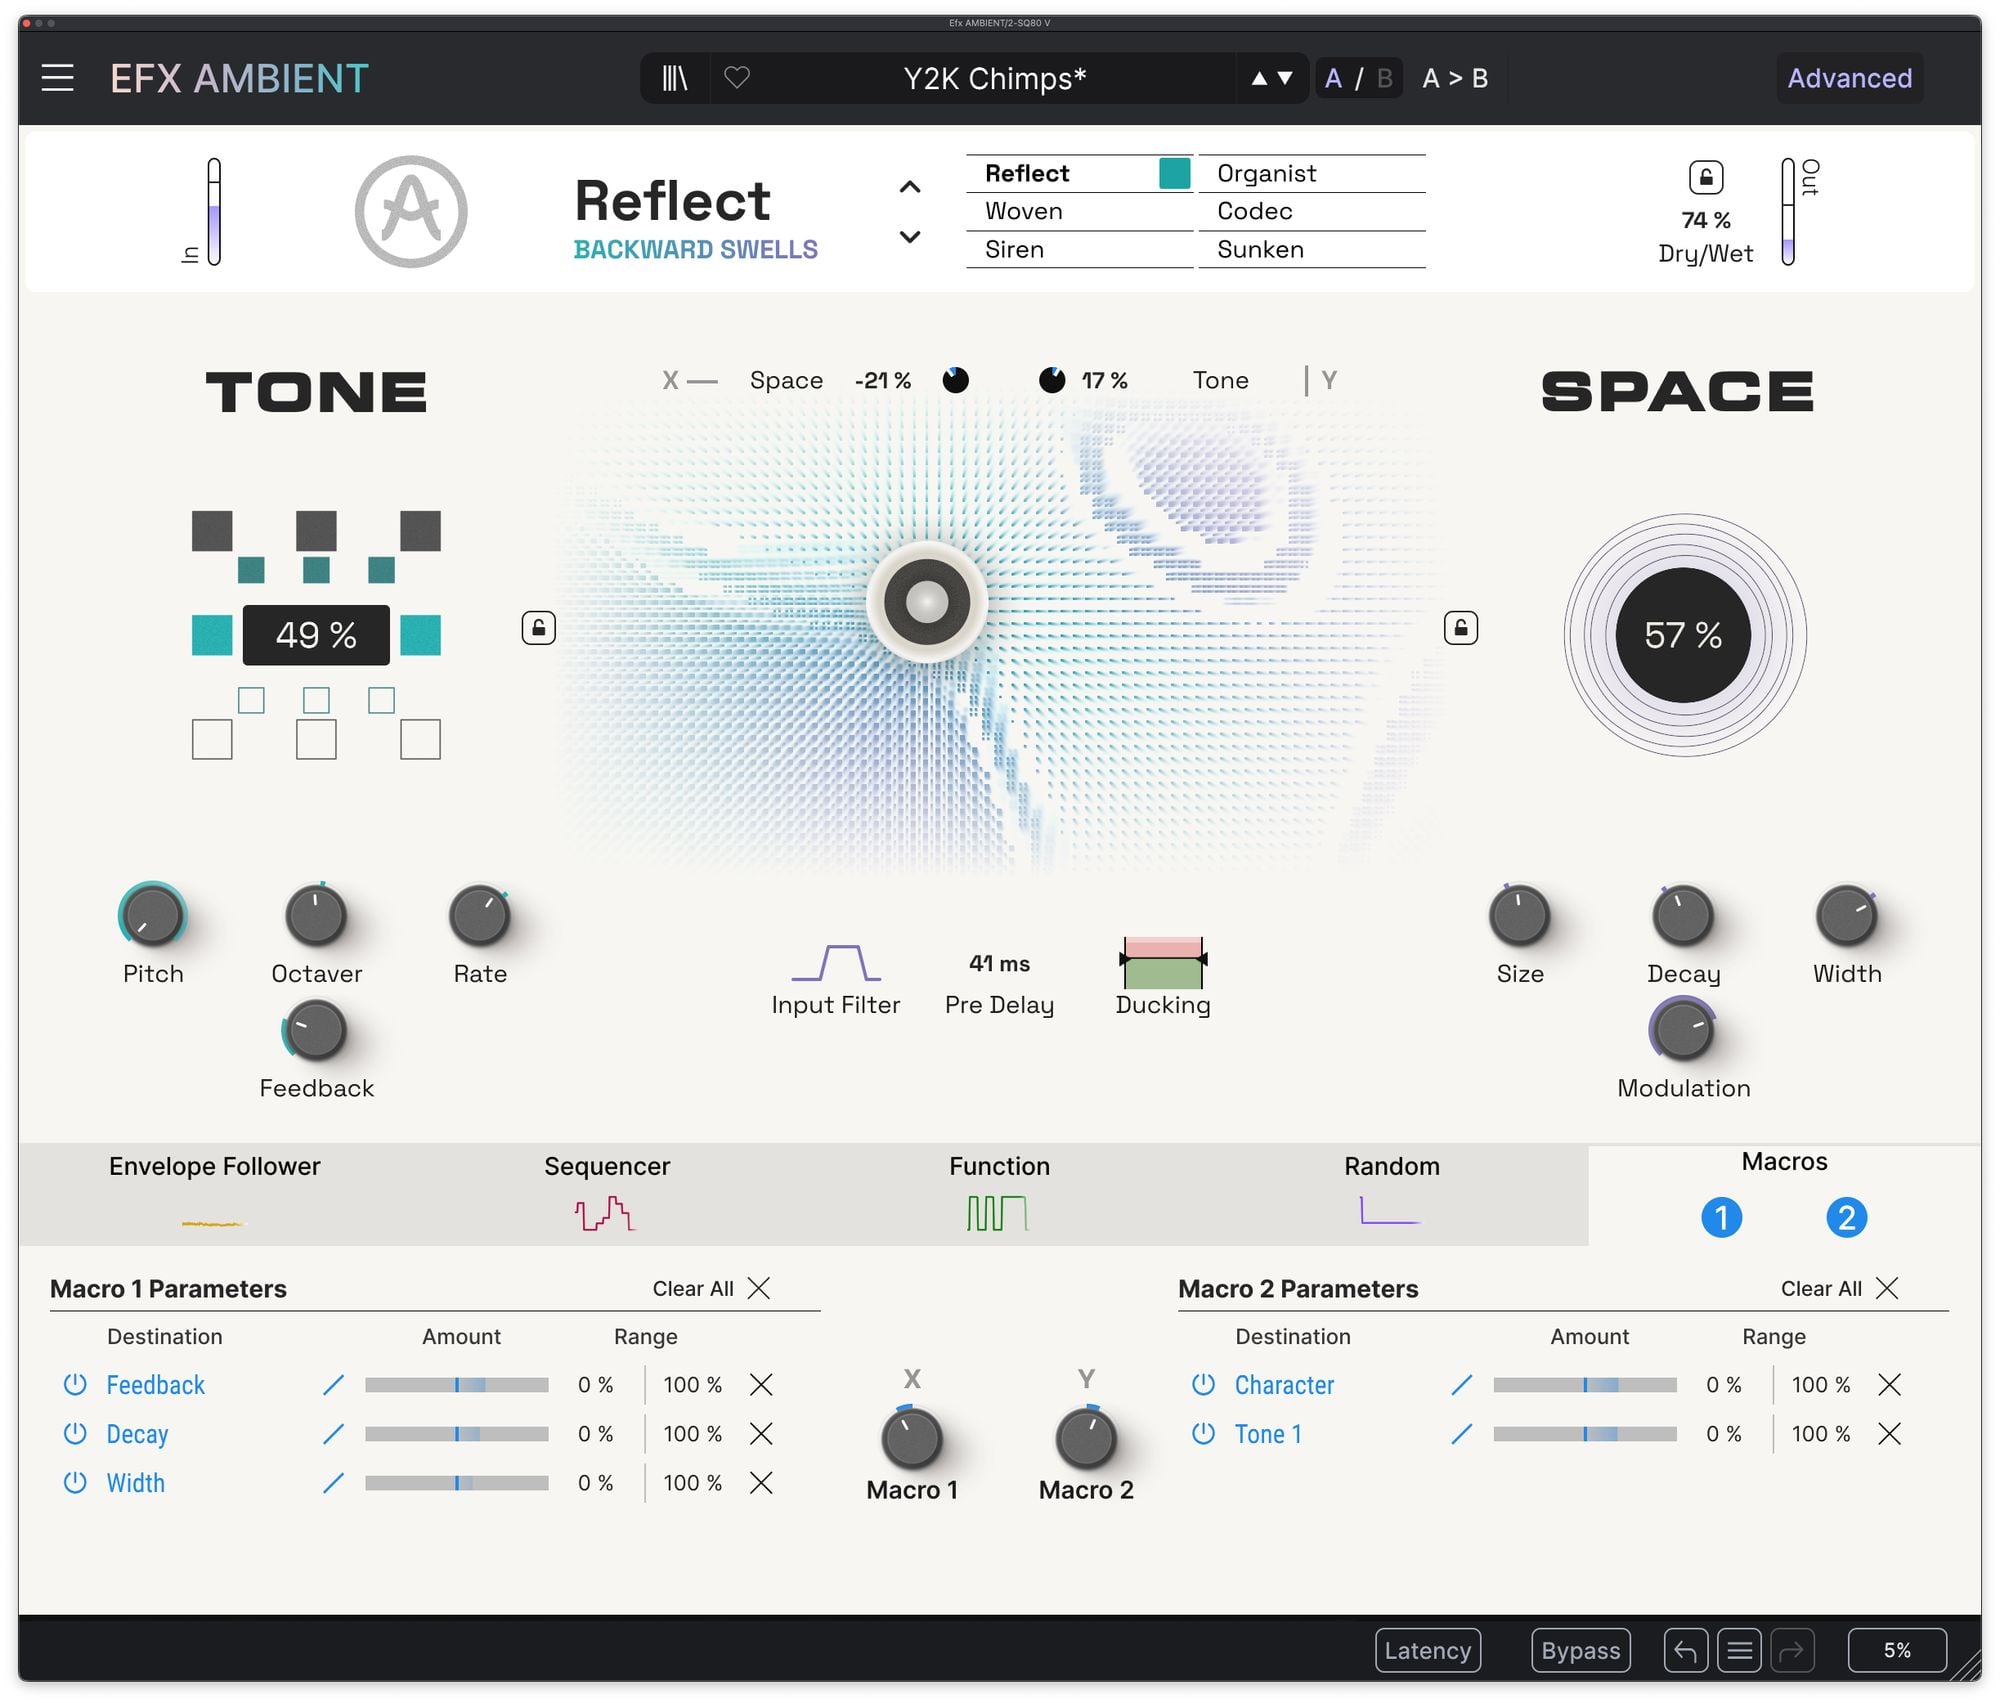Click the undo arrow icon
The image size is (2000, 1703).
pyautogui.click(x=1685, y=1651)
